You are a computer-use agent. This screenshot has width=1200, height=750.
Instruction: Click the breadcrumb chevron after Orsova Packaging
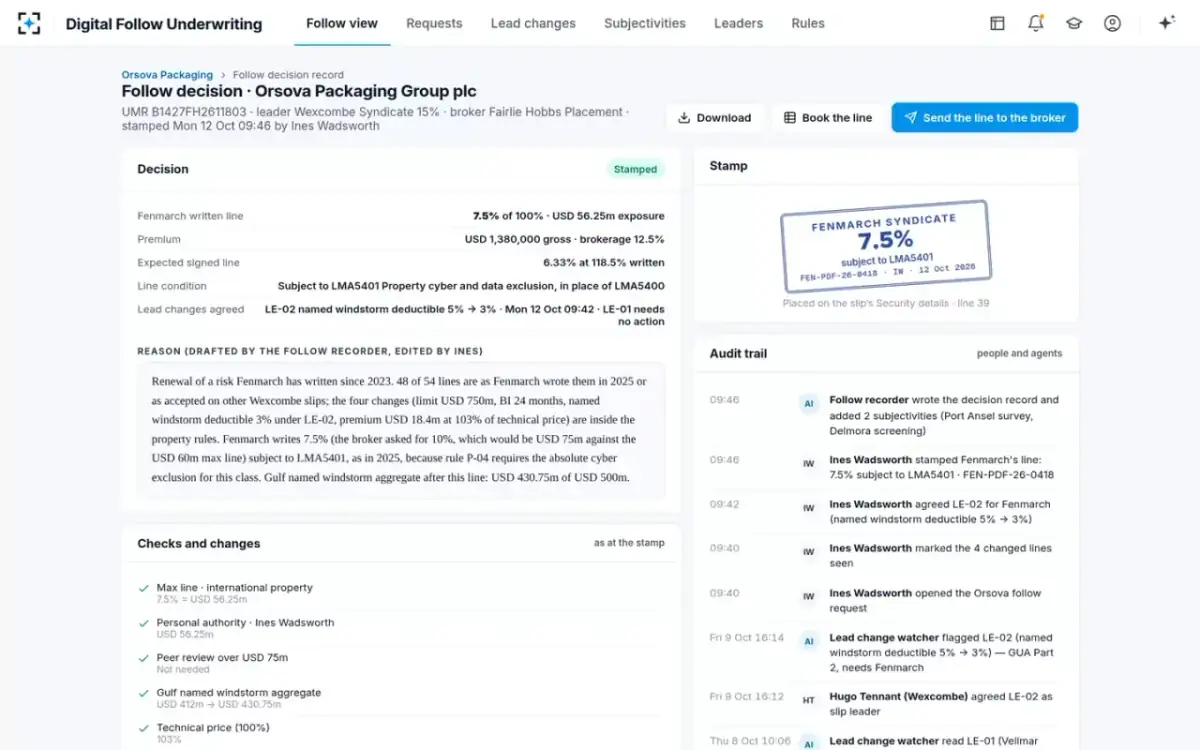(223, 75)
